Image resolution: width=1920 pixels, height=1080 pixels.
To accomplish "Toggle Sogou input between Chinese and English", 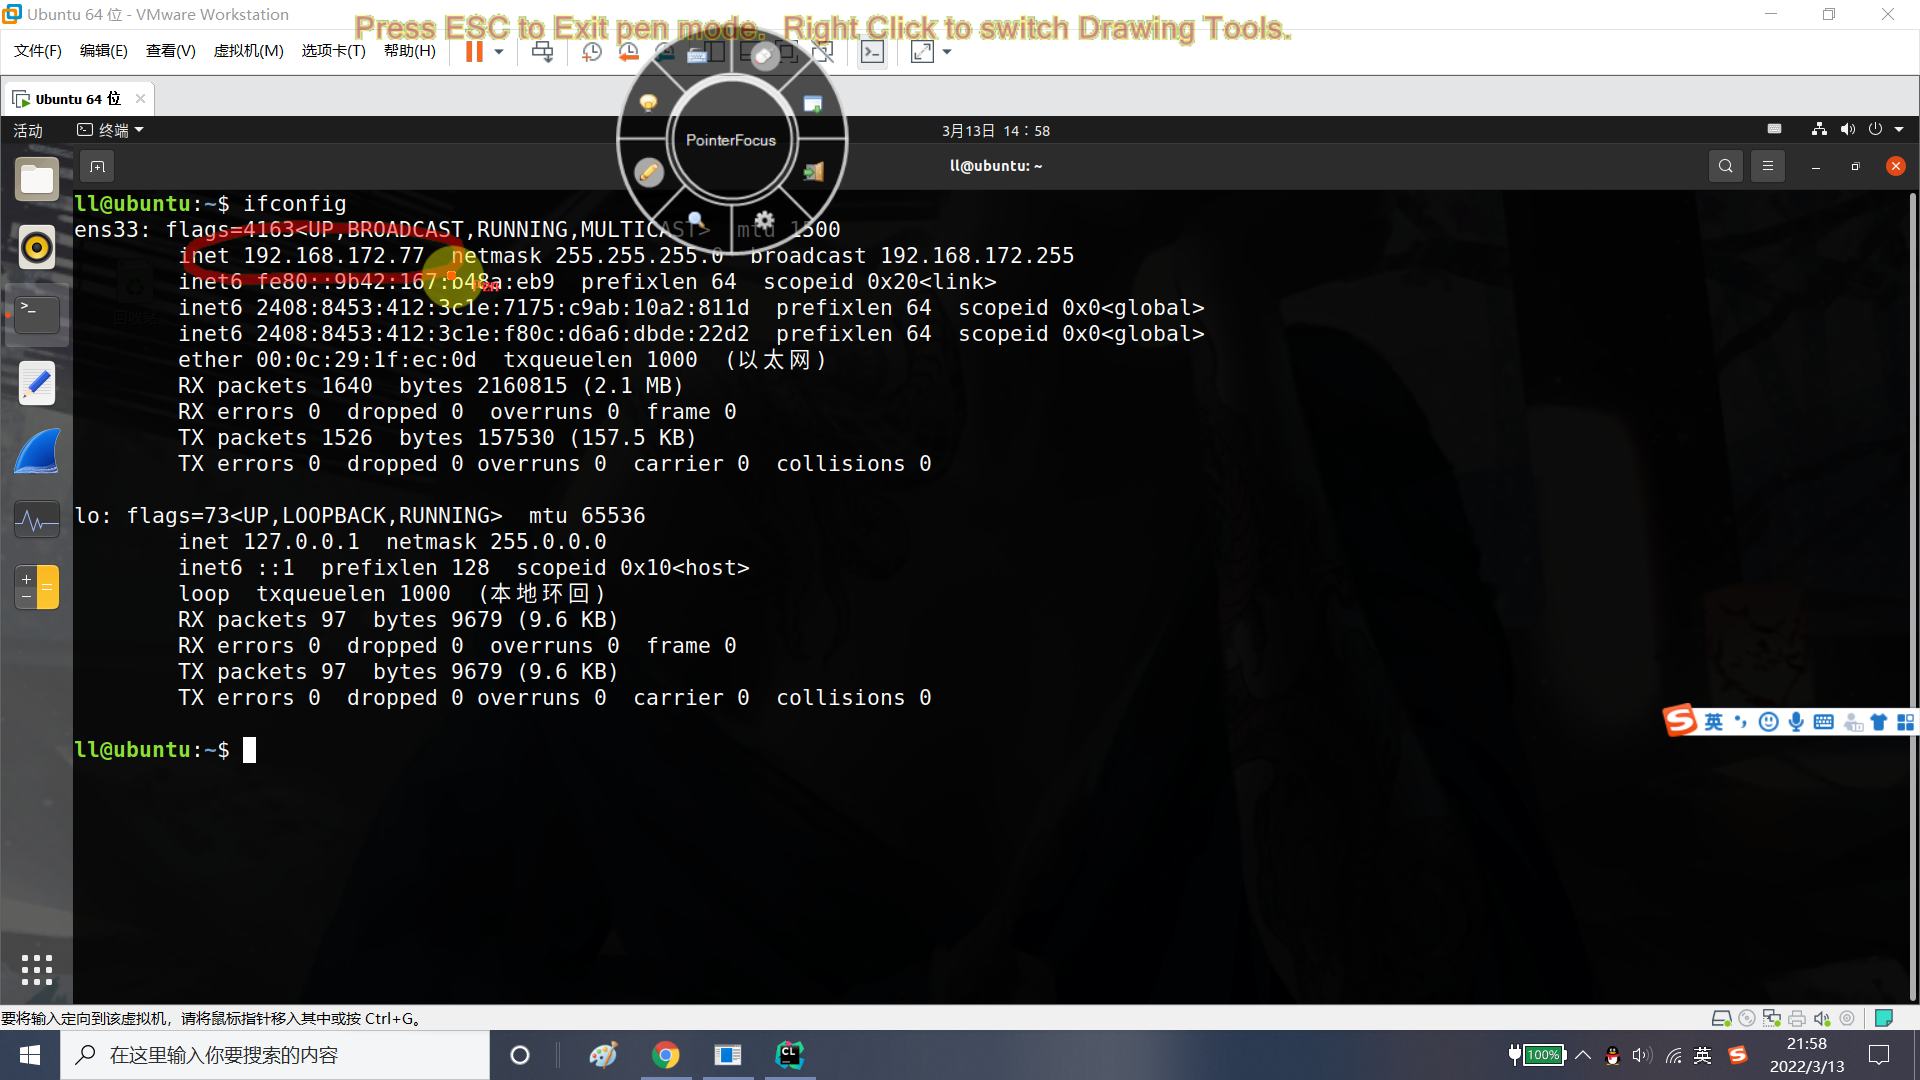I will point(1712,722).
